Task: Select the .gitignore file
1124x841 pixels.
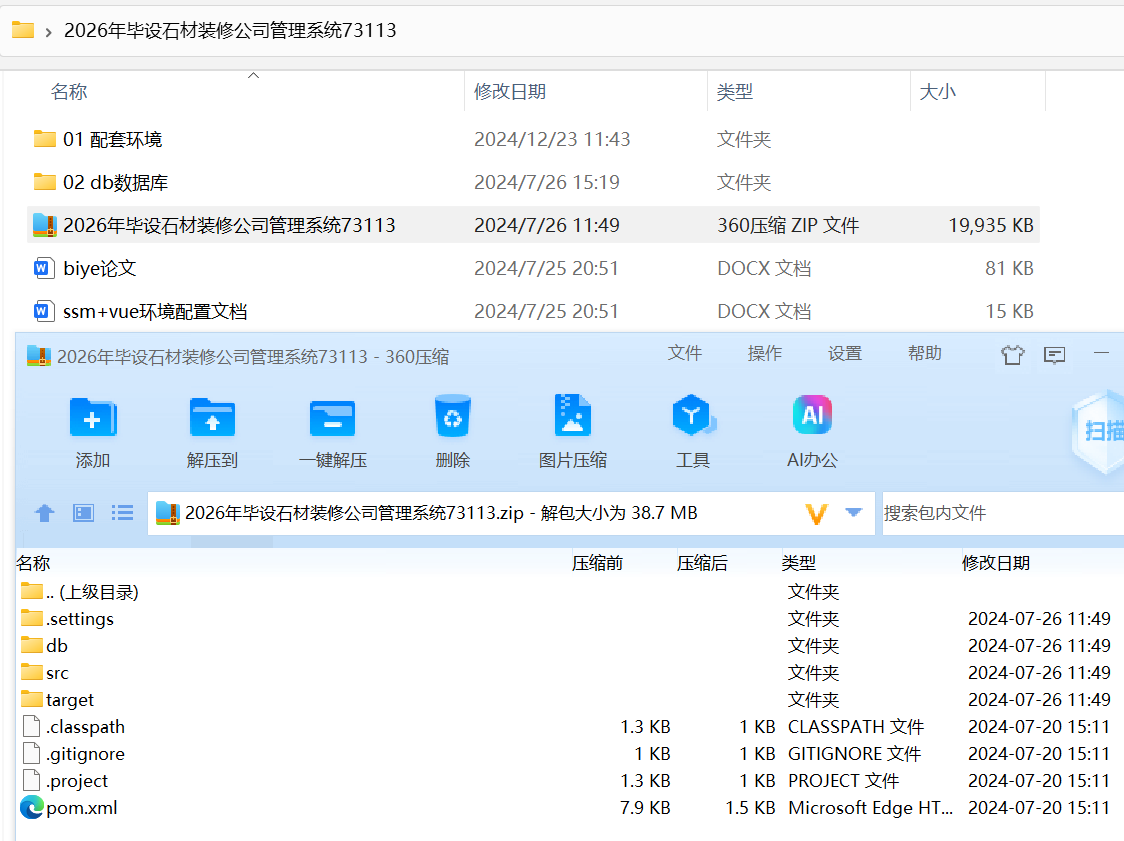Action: tap(73, 754)
